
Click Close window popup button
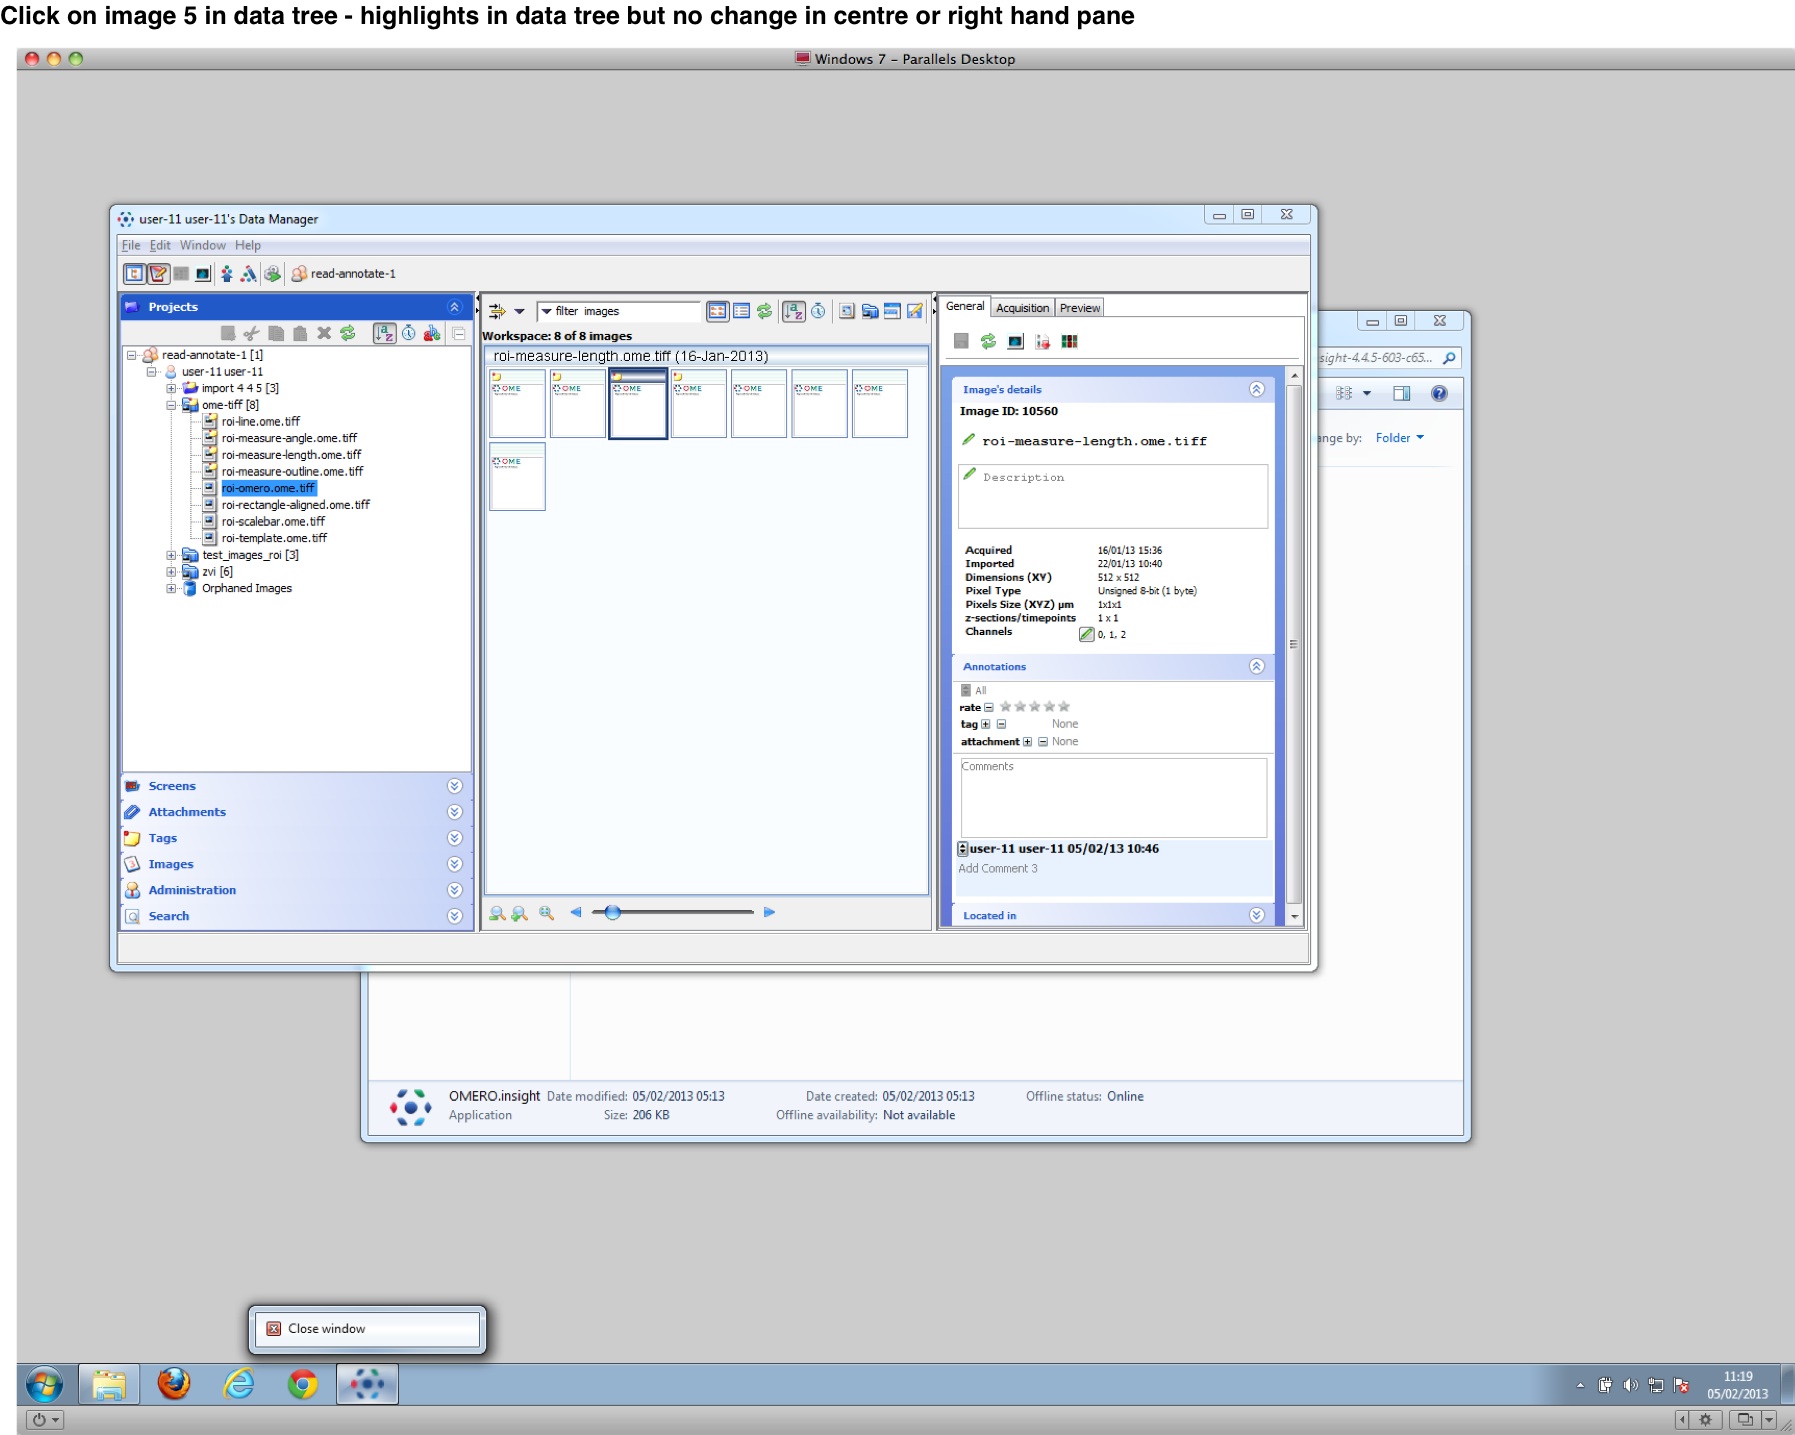click(x=326, y=1329)
